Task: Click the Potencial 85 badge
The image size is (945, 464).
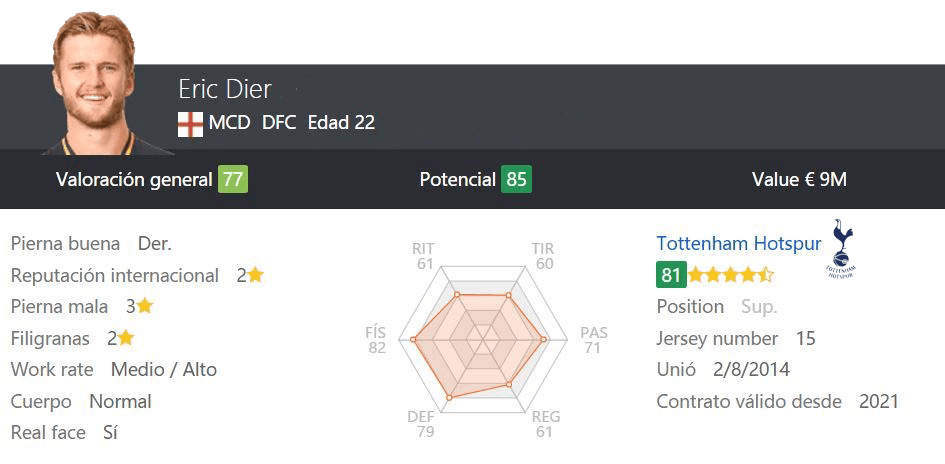Action: (516, 179)
